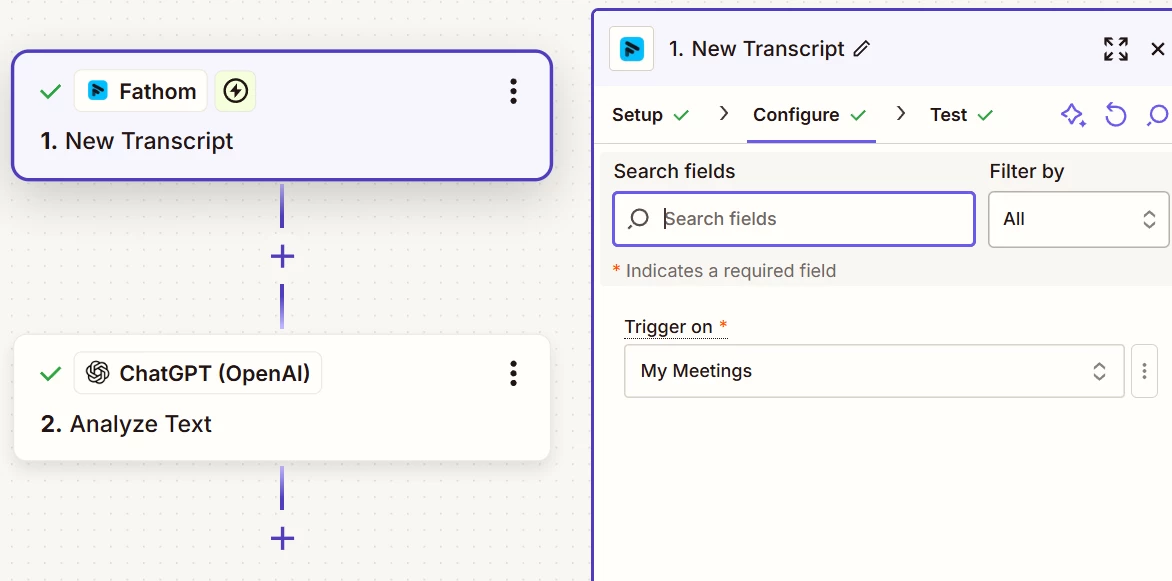
Task: Click the green checkmark on ChatGPT step
Action: pyautogui.click(x=50, y=372)
